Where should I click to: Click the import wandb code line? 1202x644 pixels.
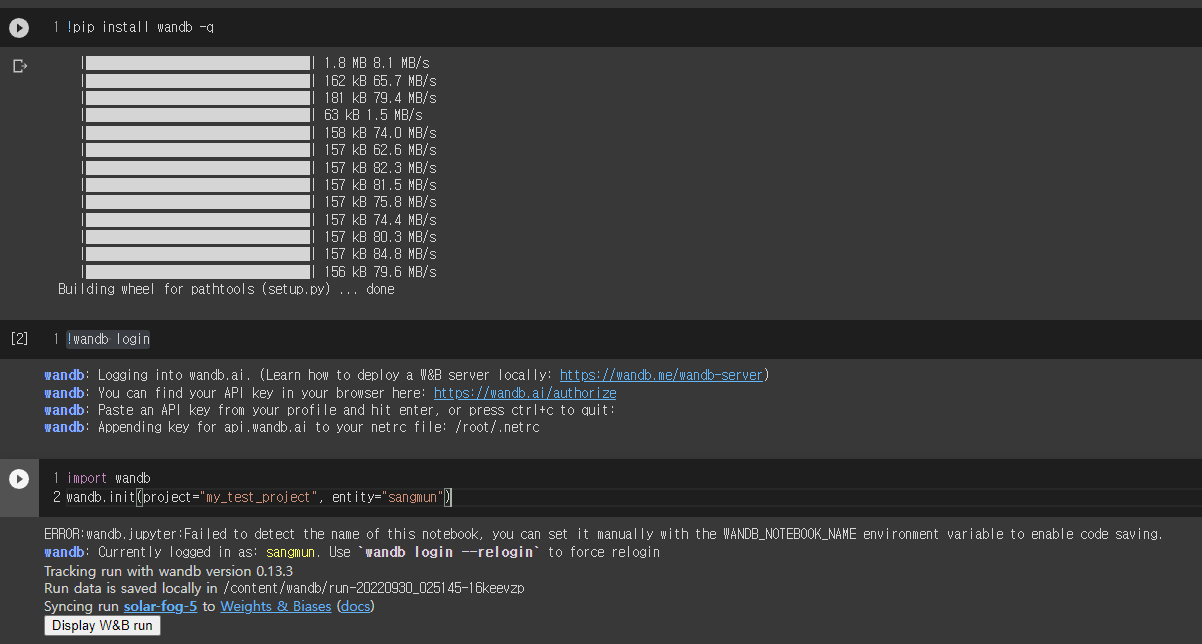click(x=108, y=479)
